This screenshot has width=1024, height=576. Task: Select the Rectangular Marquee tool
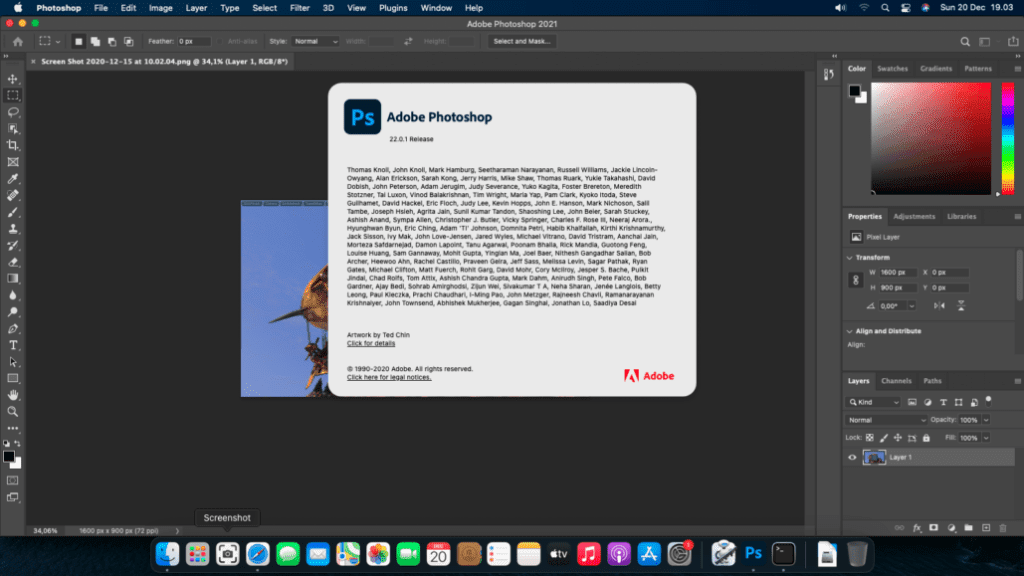pos(12,95)
